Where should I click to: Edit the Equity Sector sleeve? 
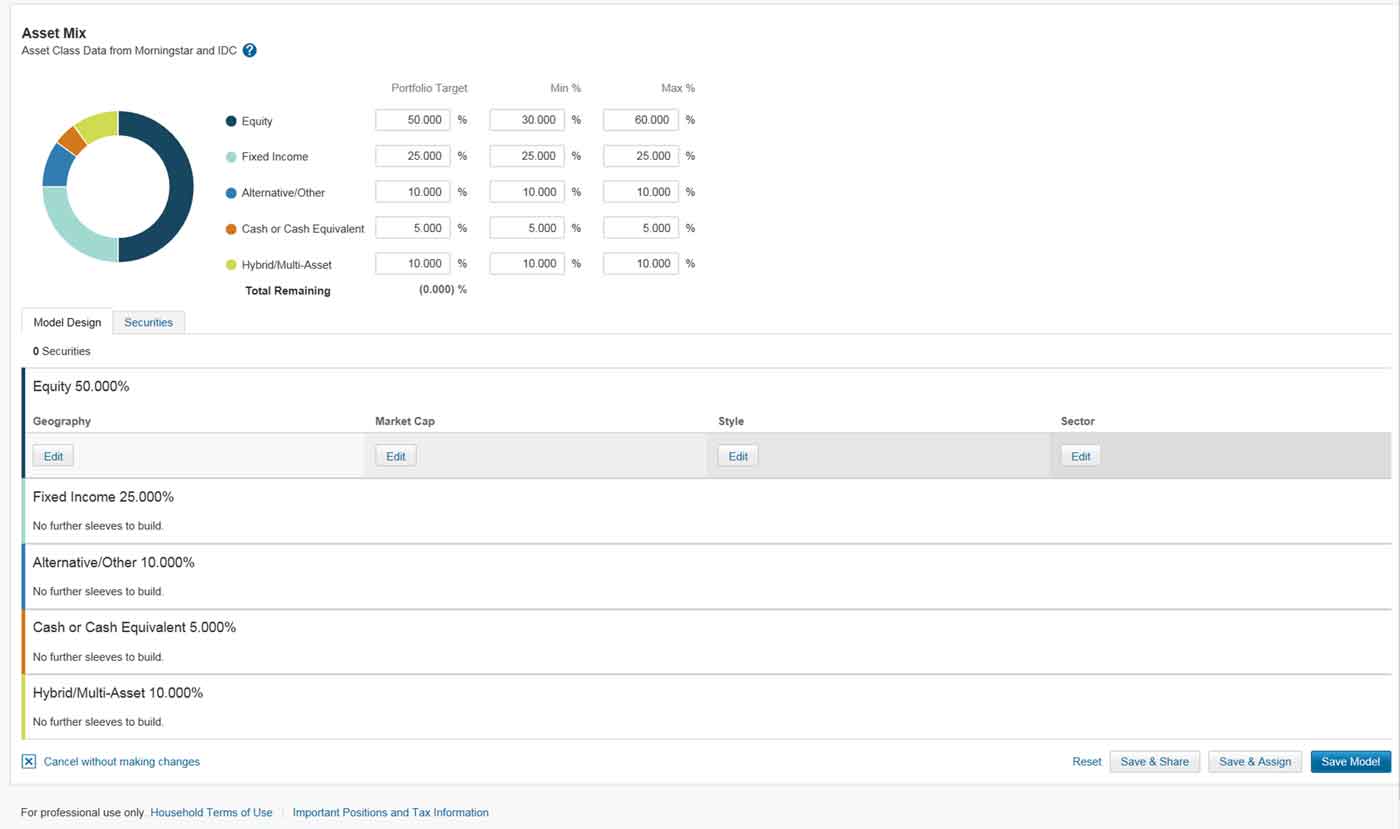1081,456
